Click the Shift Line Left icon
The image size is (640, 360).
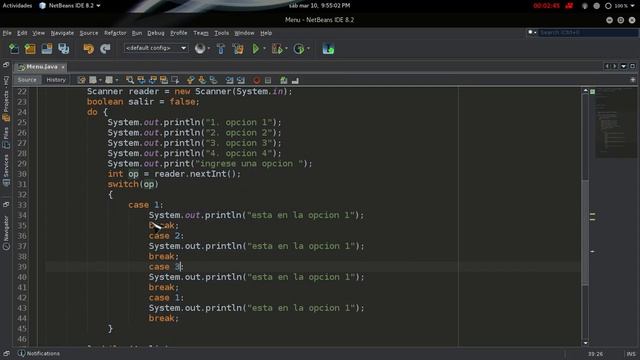[x=229, y=80]
